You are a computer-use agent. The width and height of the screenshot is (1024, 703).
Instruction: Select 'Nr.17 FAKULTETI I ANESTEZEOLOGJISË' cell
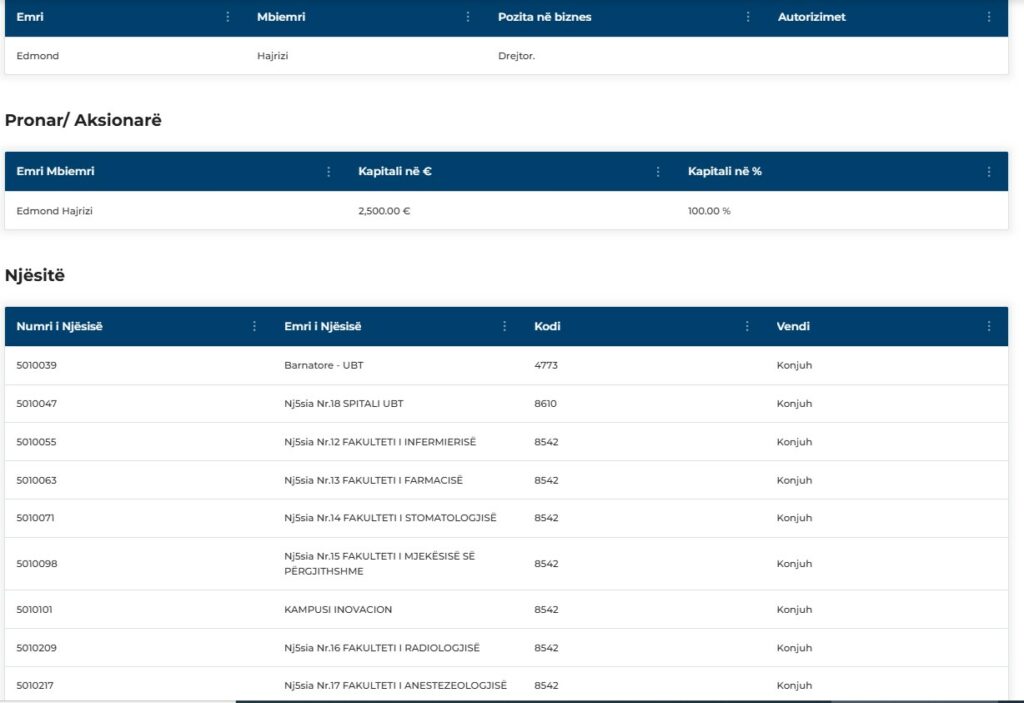(395, 685)
